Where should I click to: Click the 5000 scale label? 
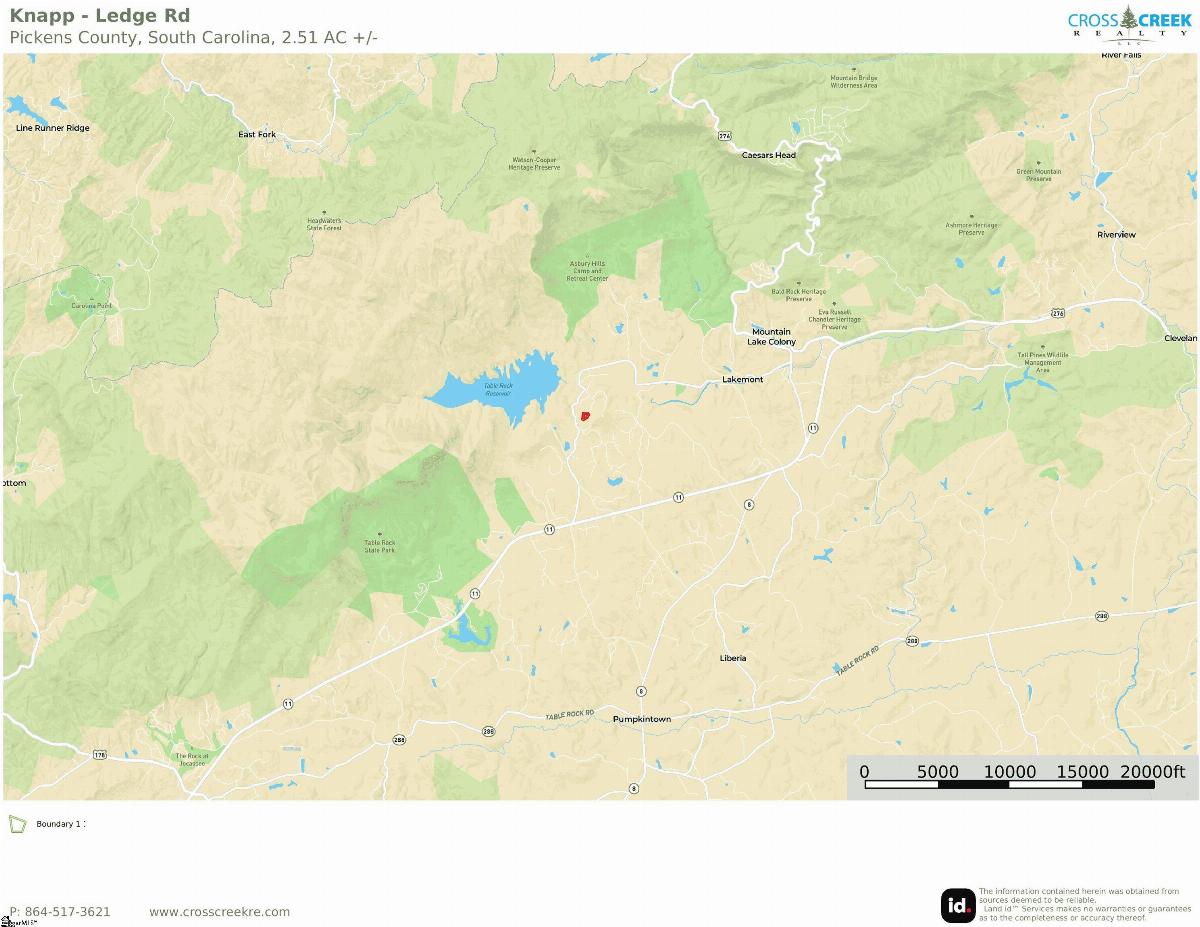938,771
